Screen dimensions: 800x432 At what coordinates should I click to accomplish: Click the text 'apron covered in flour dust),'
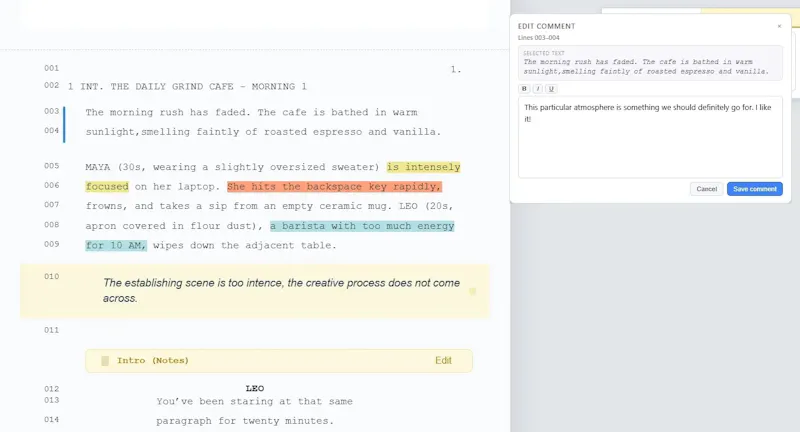tap(174, 225)
